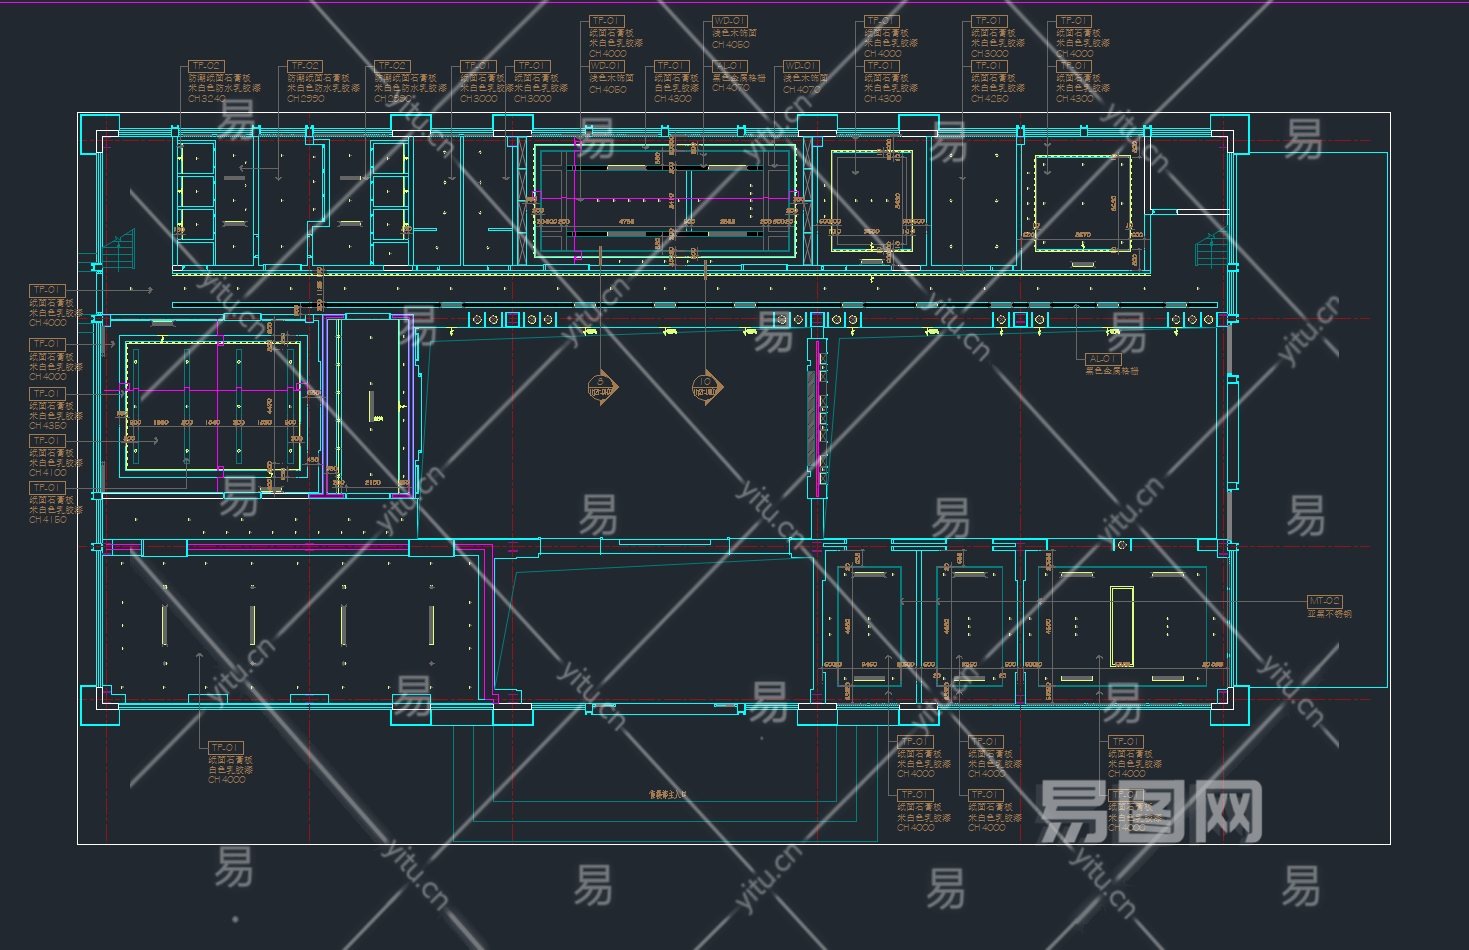The image size is (1469, 950).
Task: Select the CH4100 ceiling height label
Action: [x=48, y=473]
